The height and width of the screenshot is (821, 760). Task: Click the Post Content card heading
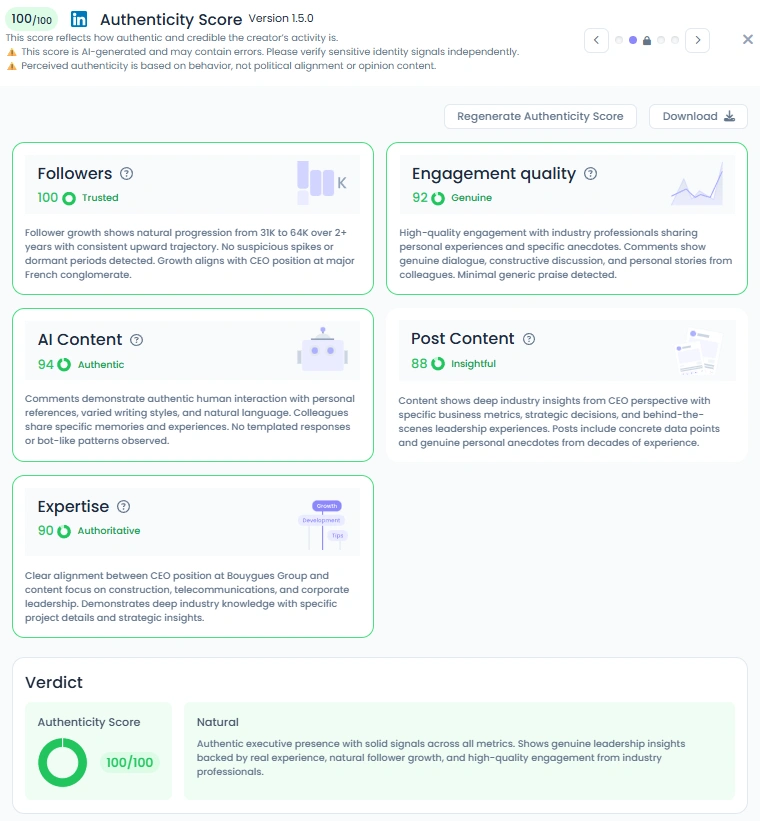pos(462,339)
